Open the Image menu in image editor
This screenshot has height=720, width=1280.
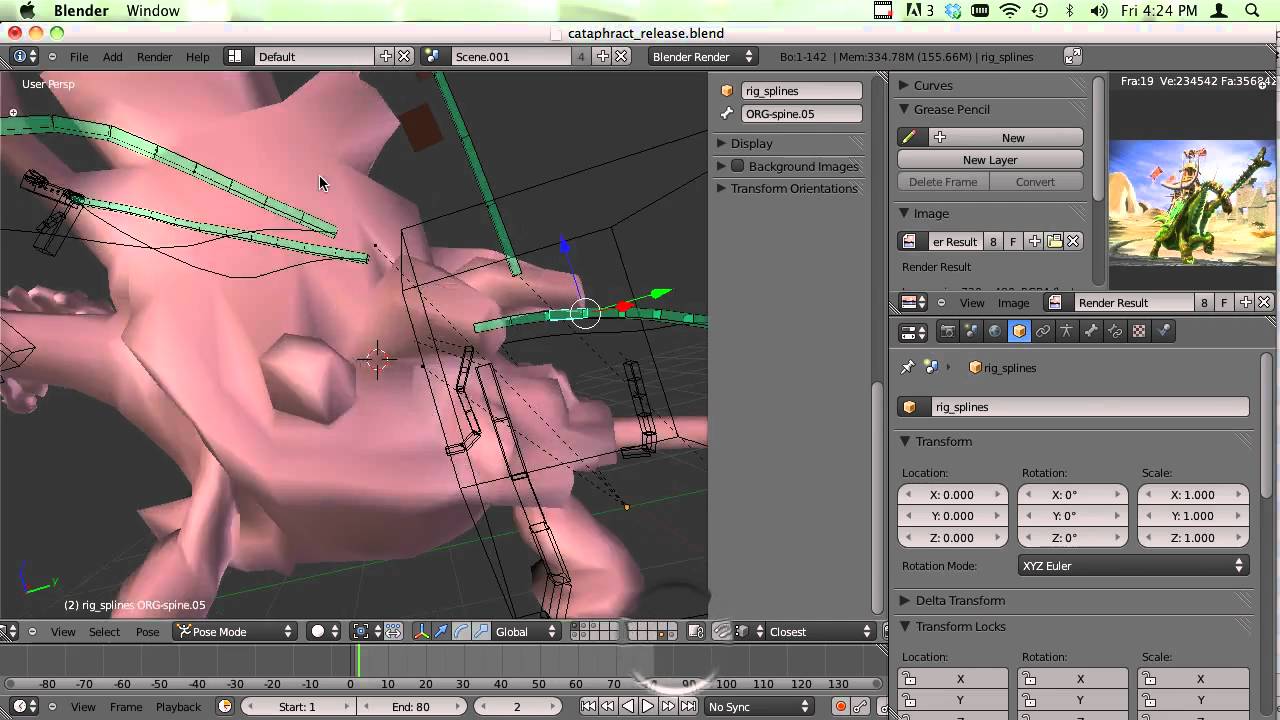1013,302
